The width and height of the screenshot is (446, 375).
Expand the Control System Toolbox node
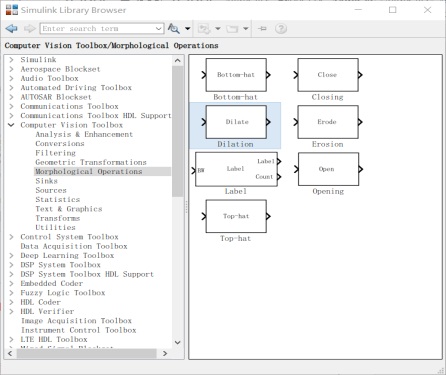tap(11, 237)
